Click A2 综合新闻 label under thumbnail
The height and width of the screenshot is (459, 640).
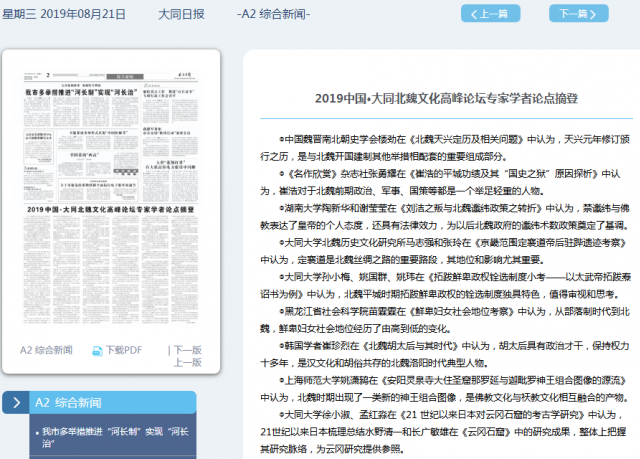pos(46,350)
